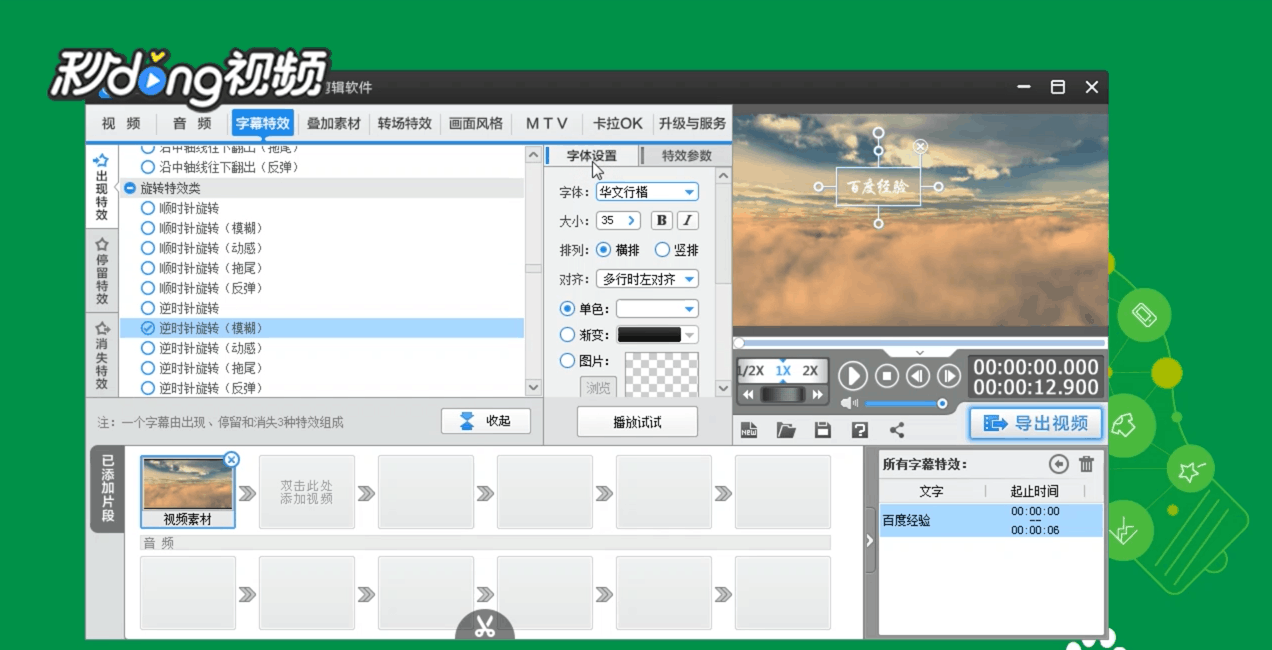Open help with the question mark icon
This screenshot has width=1272, height=650.
859,430
